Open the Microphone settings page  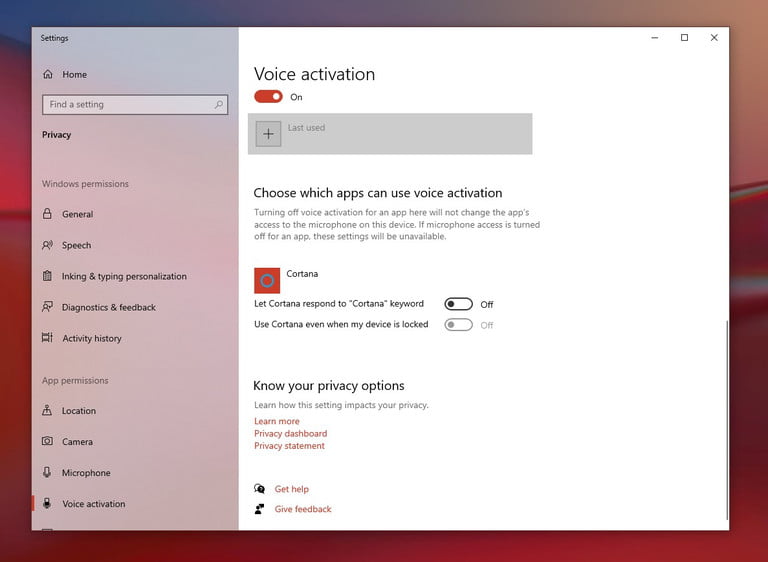click(x=86, y=473)
